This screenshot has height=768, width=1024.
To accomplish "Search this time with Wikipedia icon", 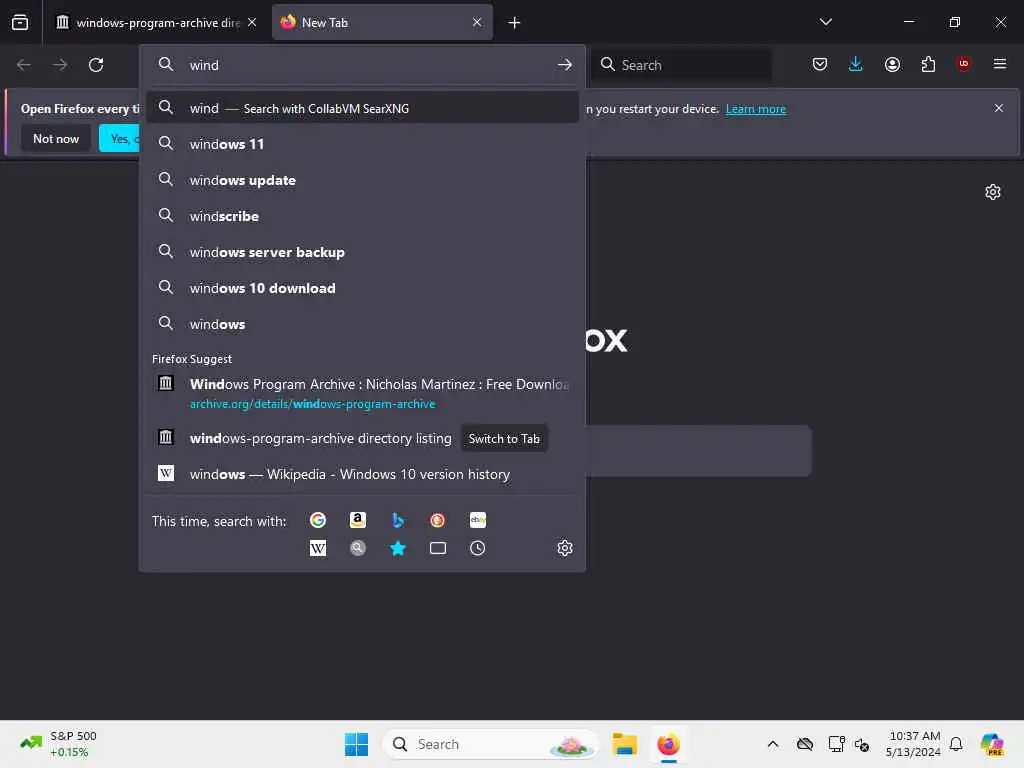I will pos(318,548).
